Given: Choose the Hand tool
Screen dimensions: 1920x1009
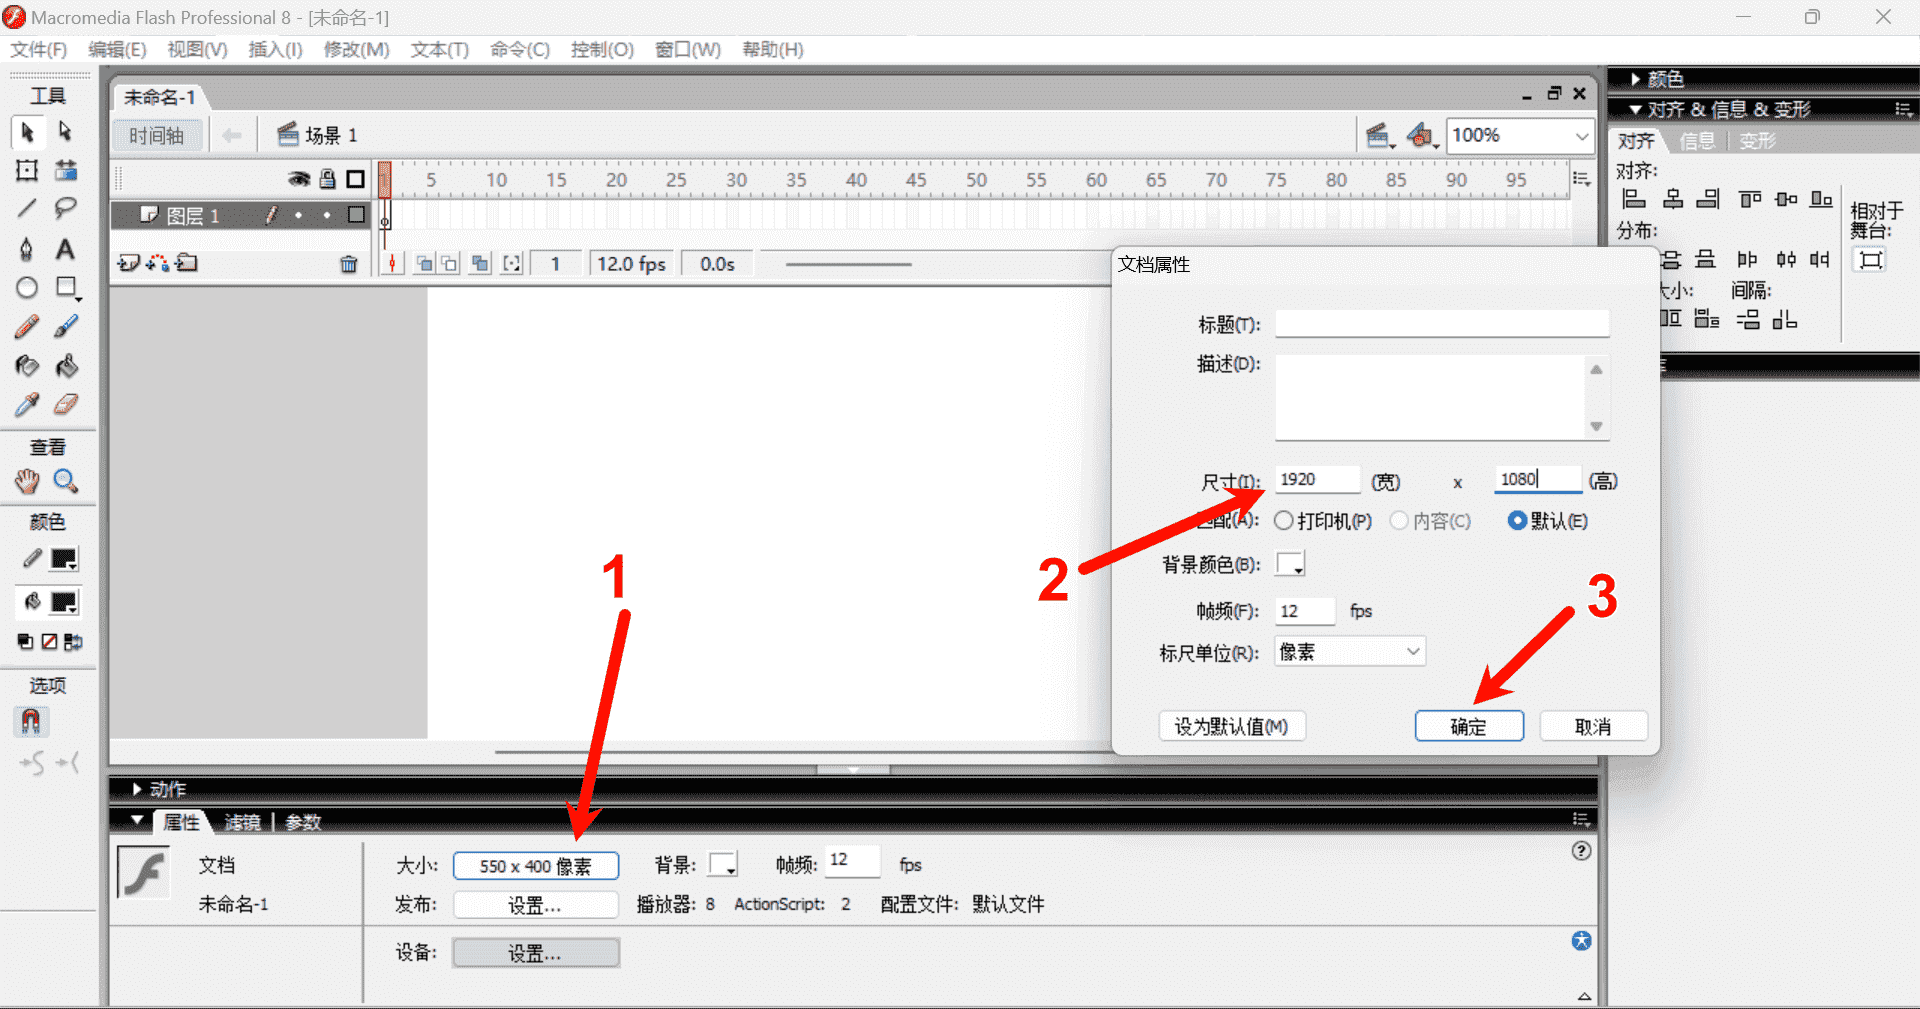Looking at the screenshot, I should pos(27,481).
